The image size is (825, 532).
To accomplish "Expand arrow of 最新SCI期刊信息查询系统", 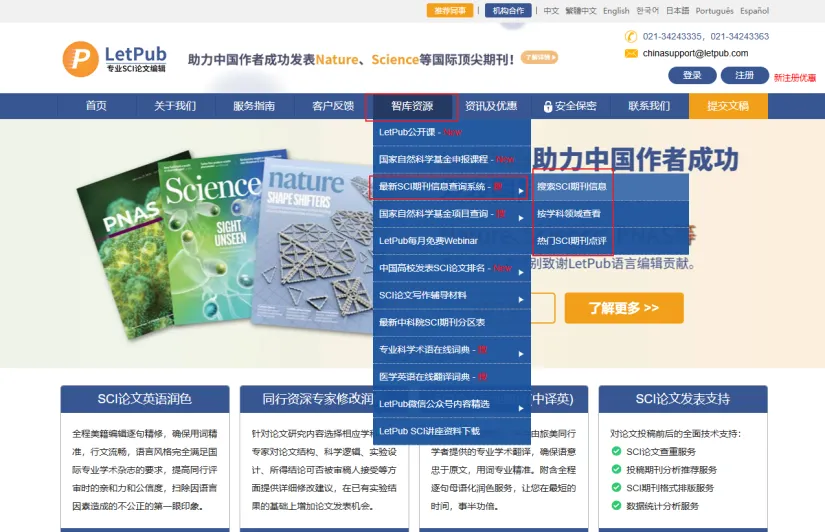I will [x=521, y=190].
